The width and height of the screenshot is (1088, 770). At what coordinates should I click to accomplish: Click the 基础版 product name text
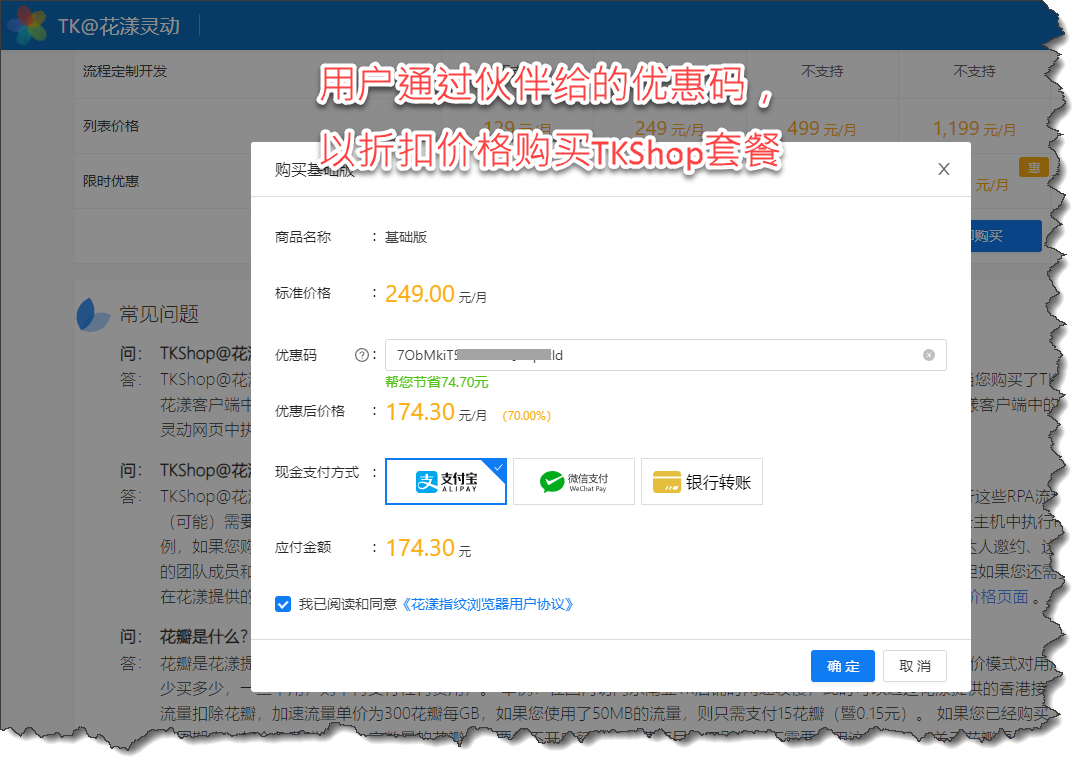(406, 237)
